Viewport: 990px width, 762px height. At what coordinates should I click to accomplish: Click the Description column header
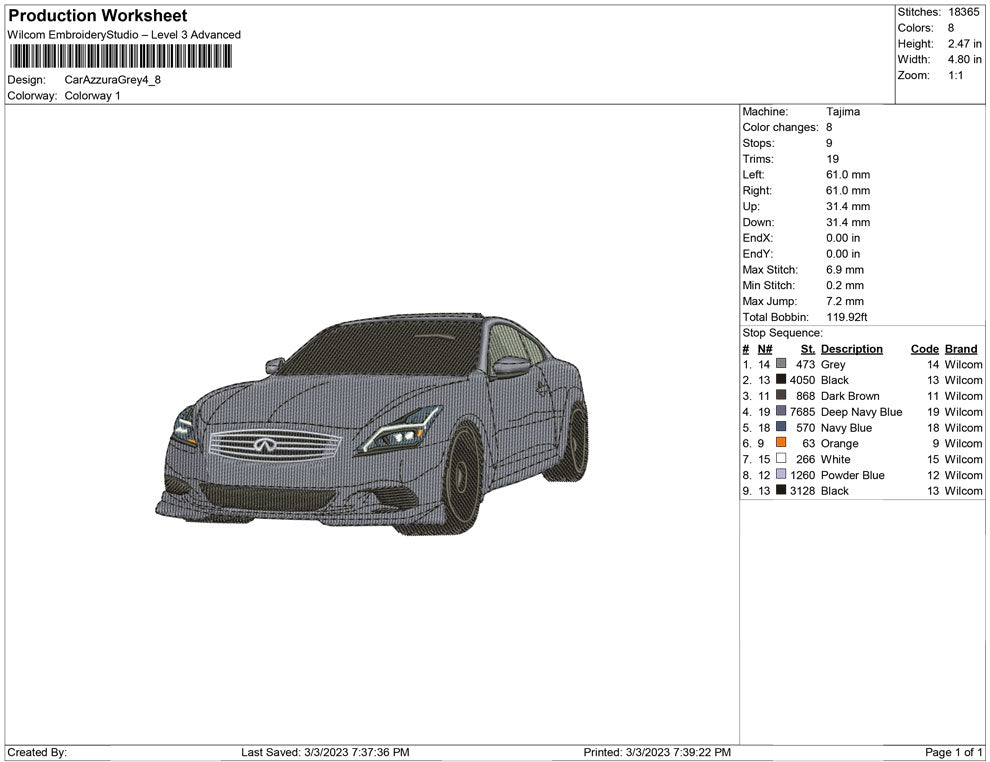click(851, 349)
